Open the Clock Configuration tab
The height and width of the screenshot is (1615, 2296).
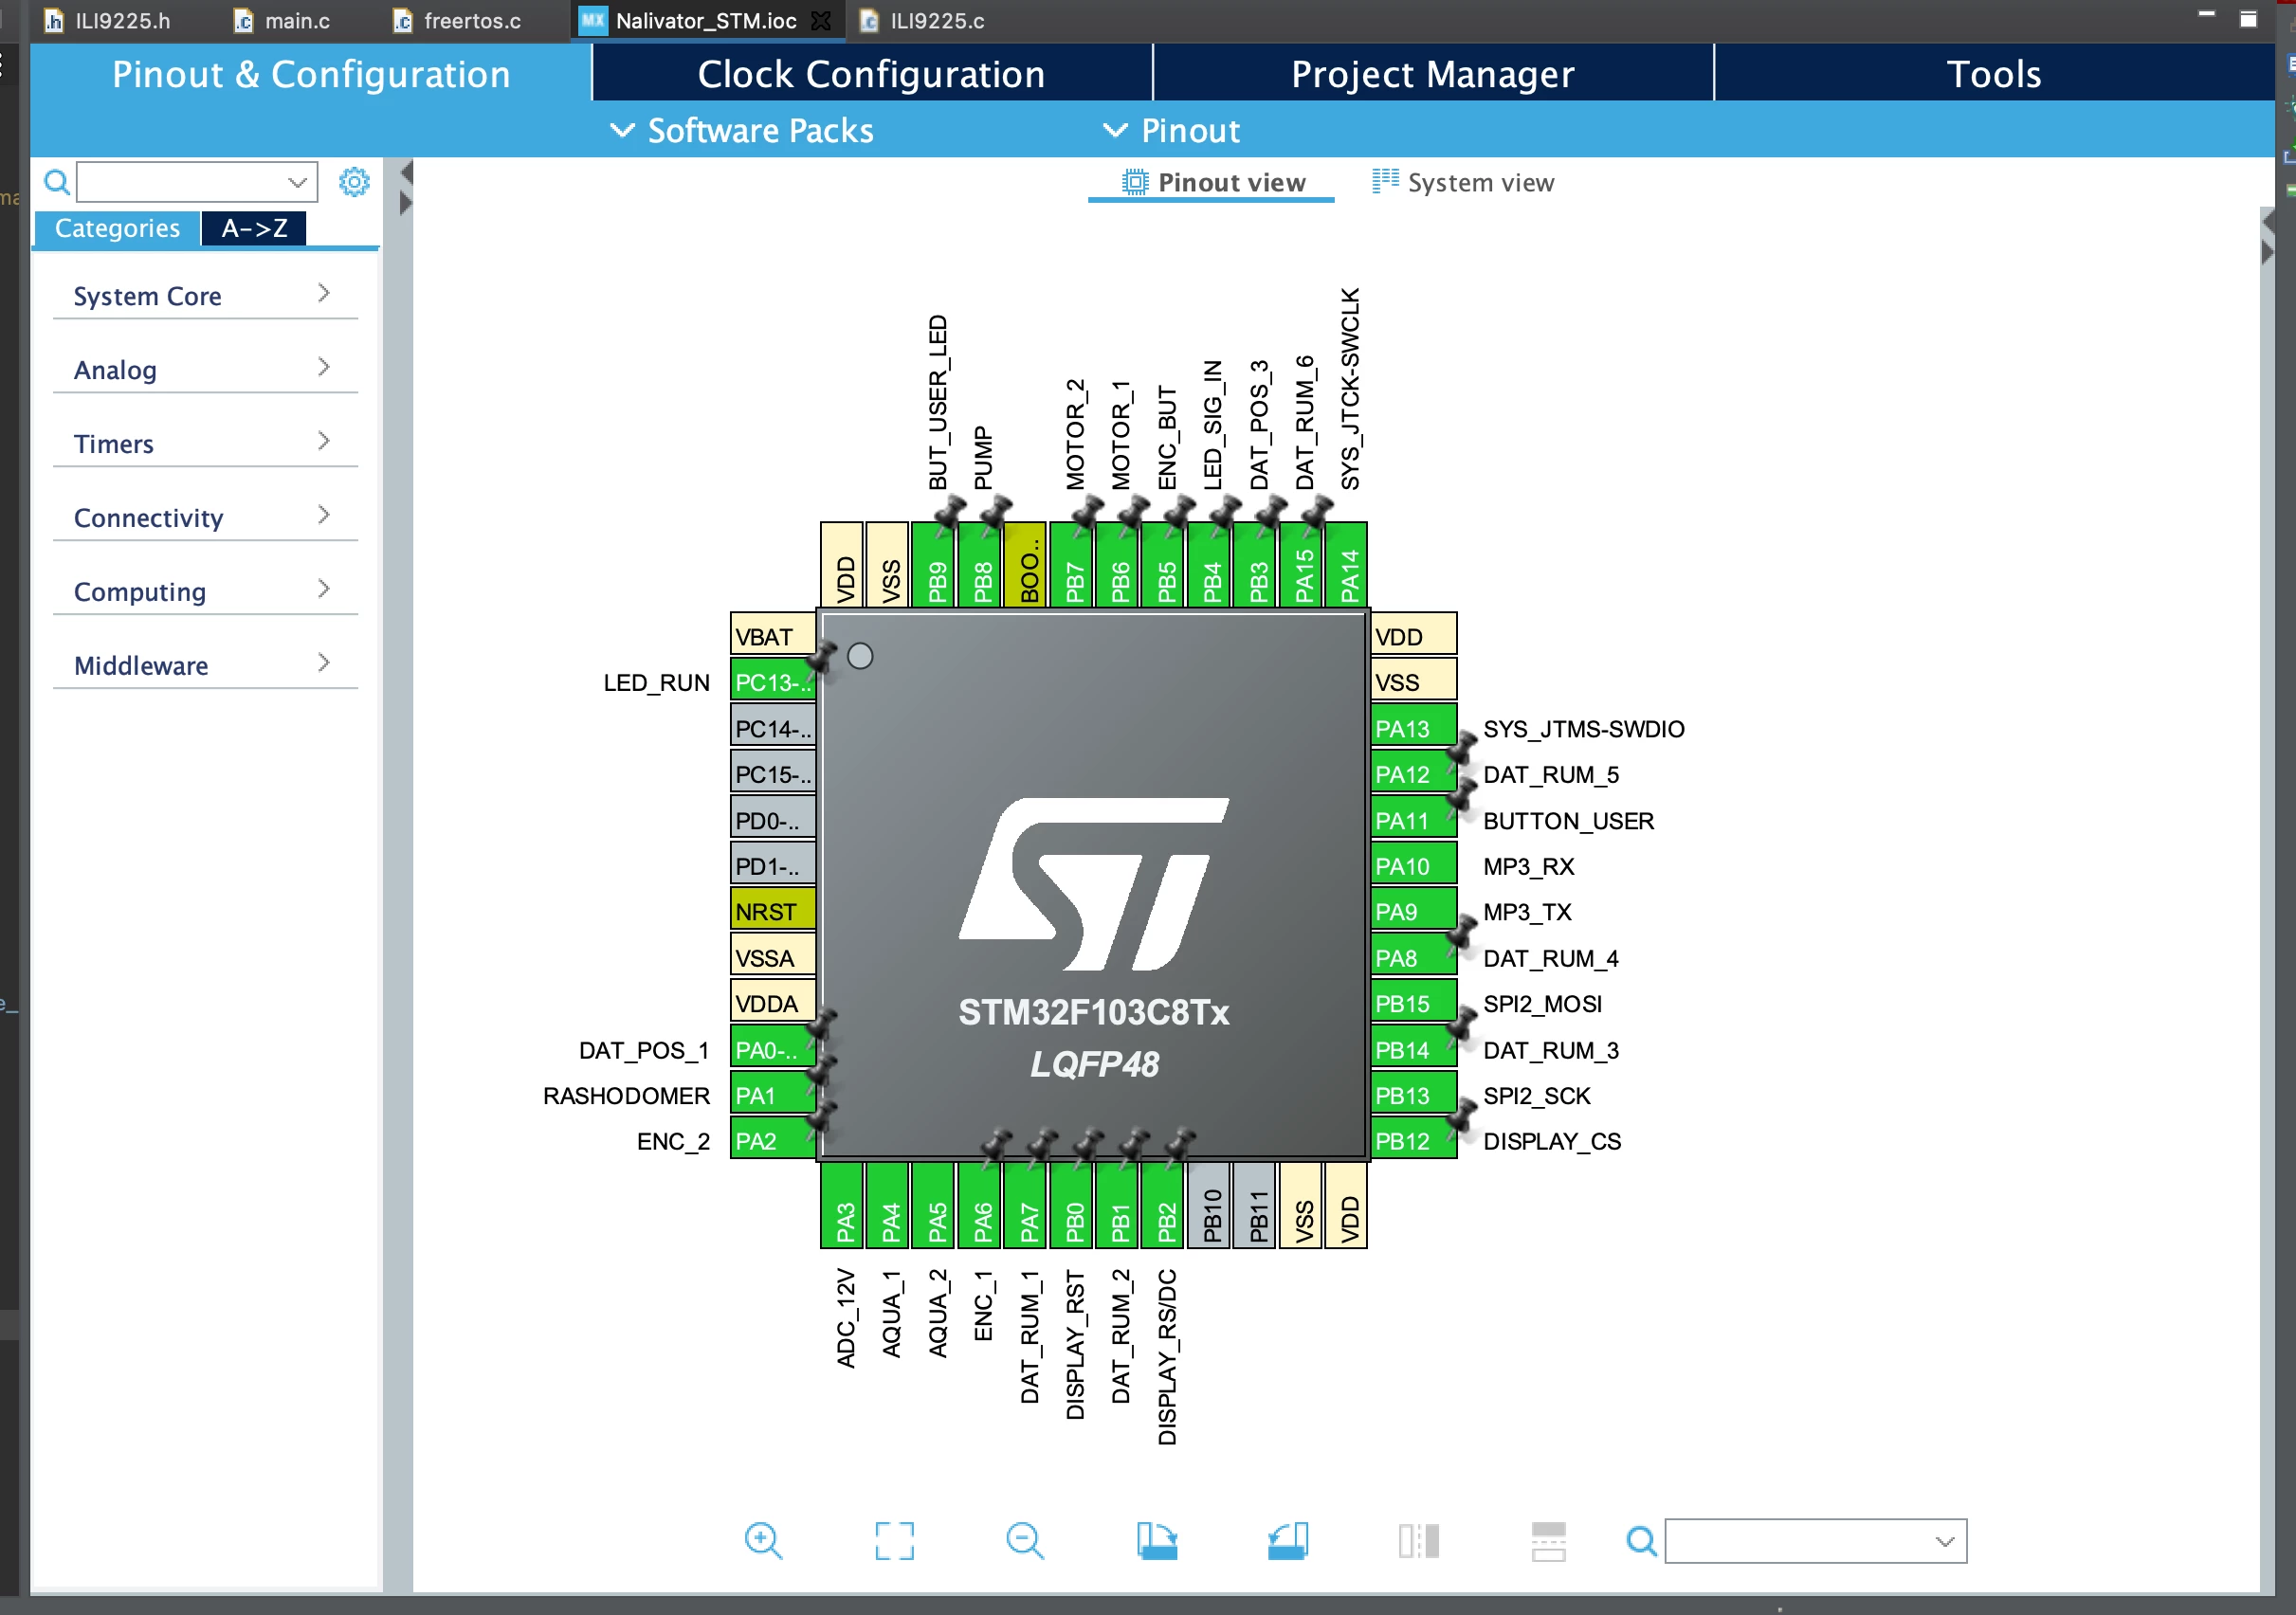point(871,74)
